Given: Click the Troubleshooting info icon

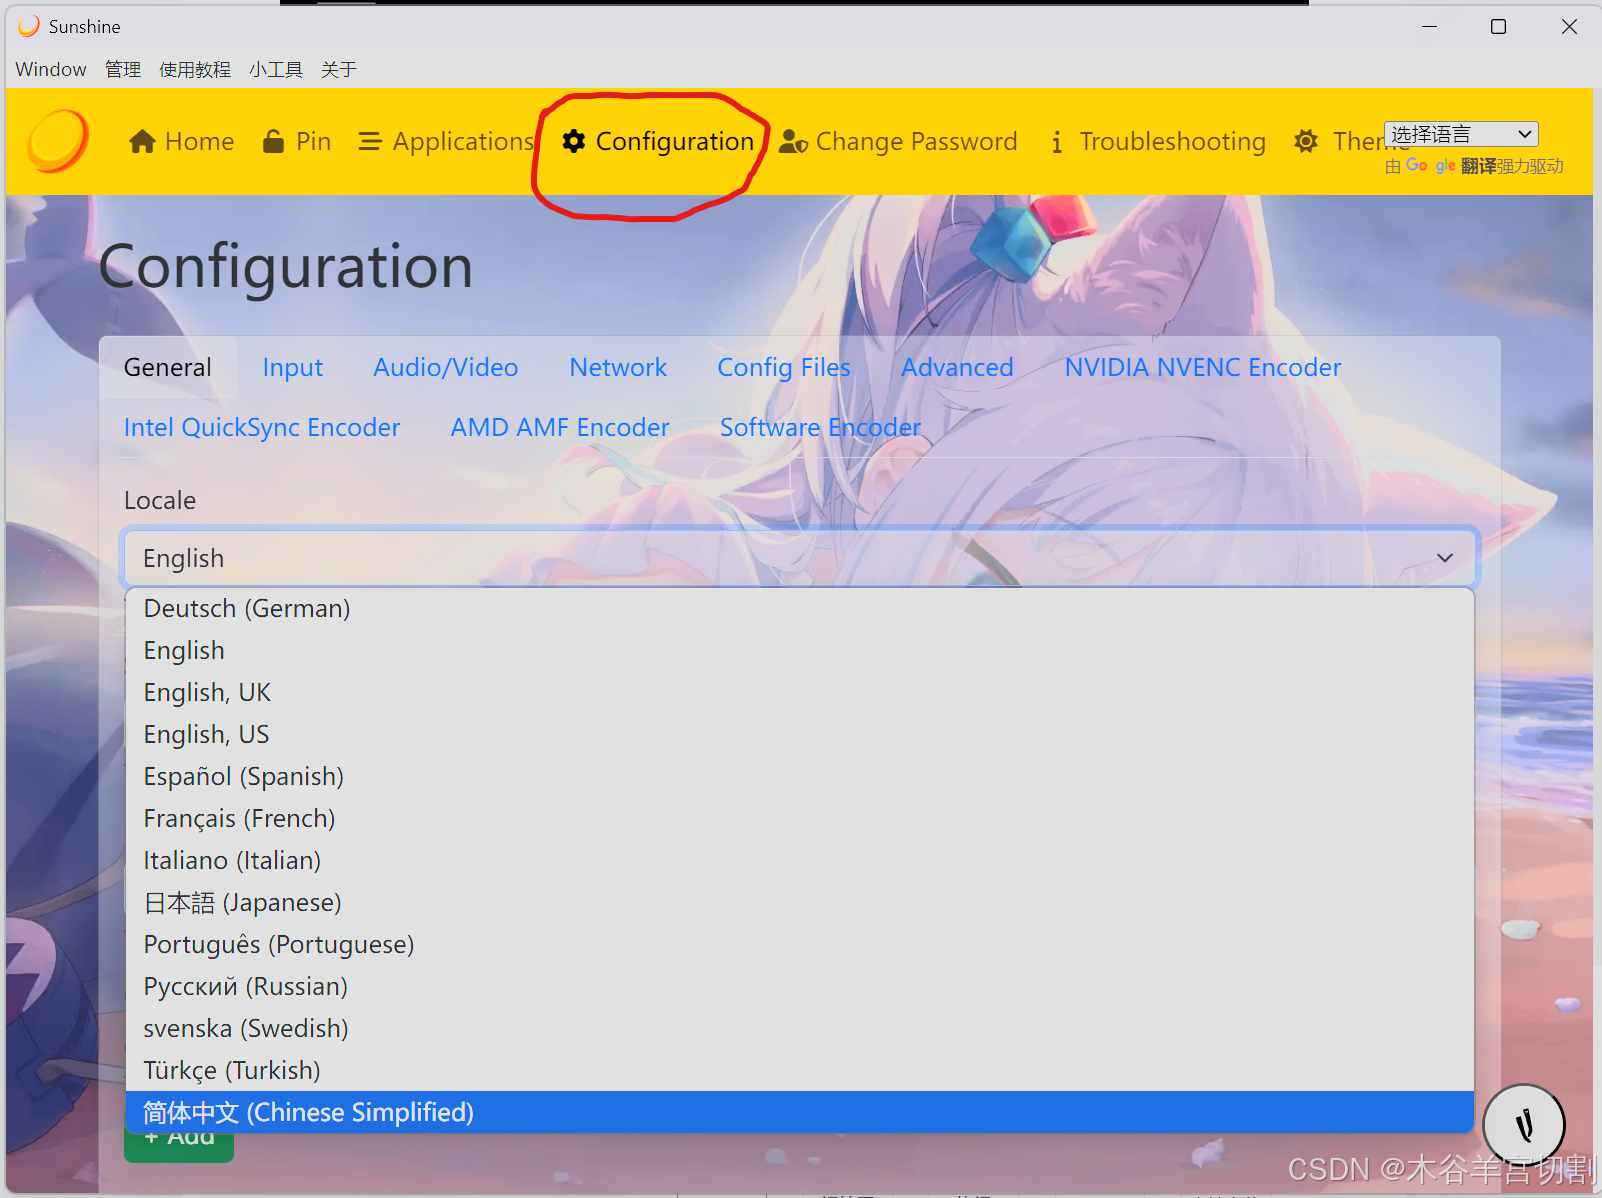Looking at the screenshot, I should 1057,143.
